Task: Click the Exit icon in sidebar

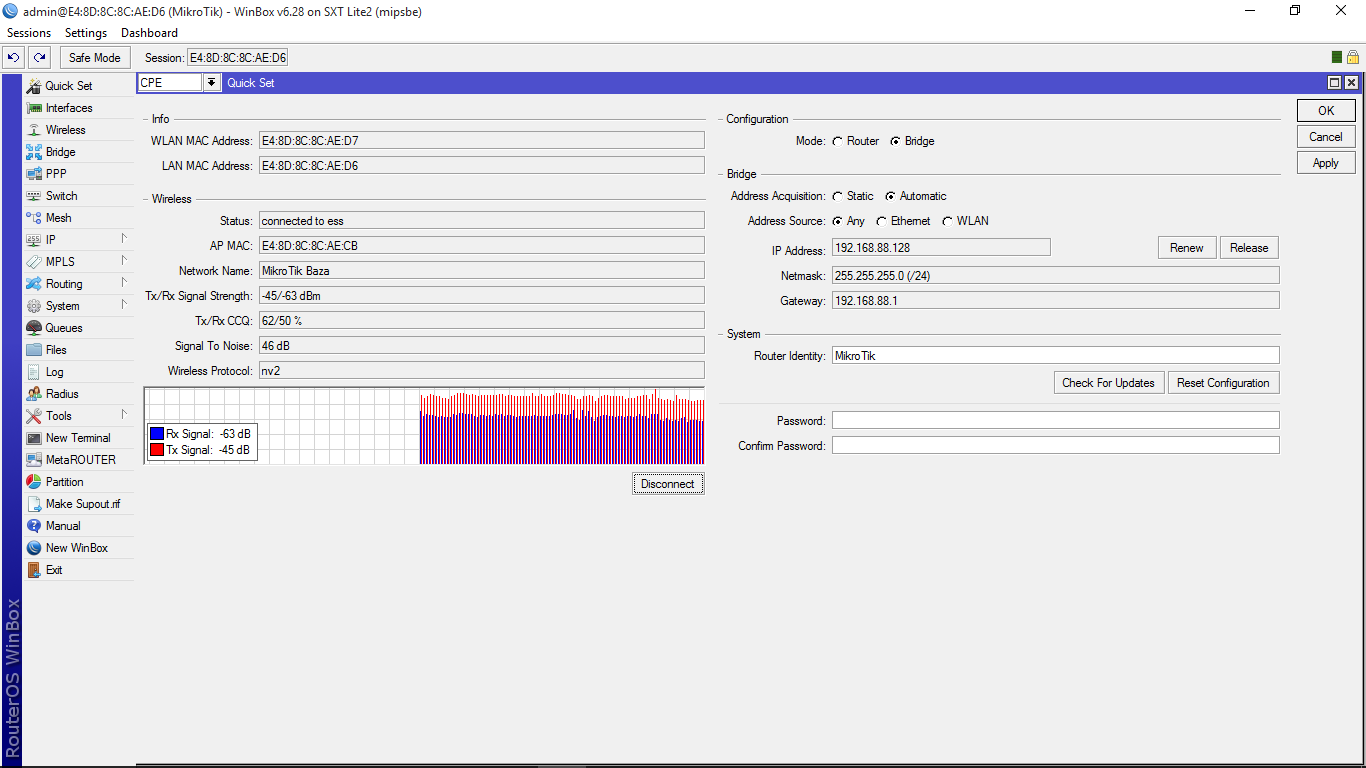Action: pyautogui.click(x=34, y=570)
